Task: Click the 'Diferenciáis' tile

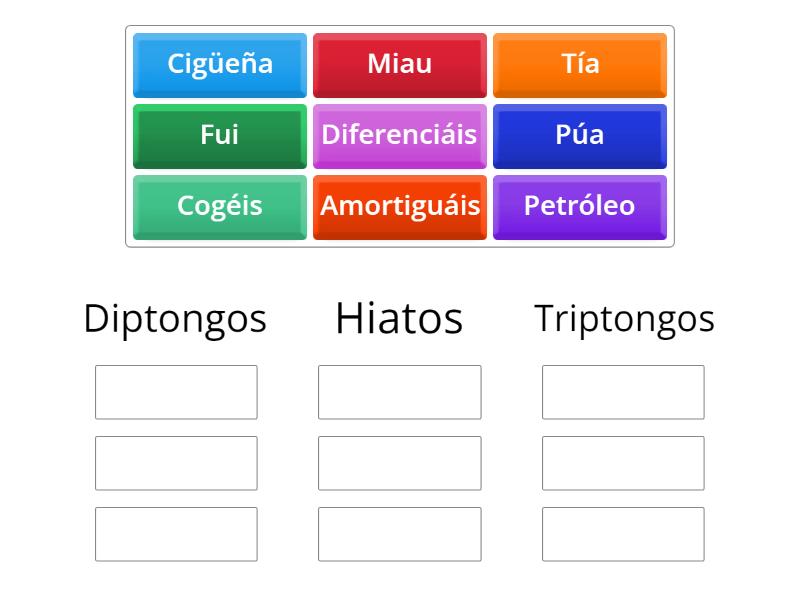Action: [x=400, y=136]
